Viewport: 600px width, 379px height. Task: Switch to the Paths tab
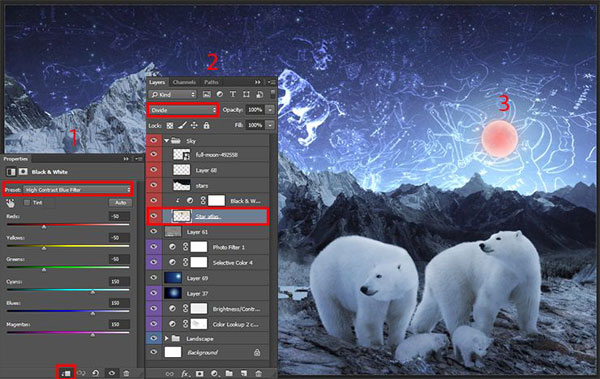[211, 82]
